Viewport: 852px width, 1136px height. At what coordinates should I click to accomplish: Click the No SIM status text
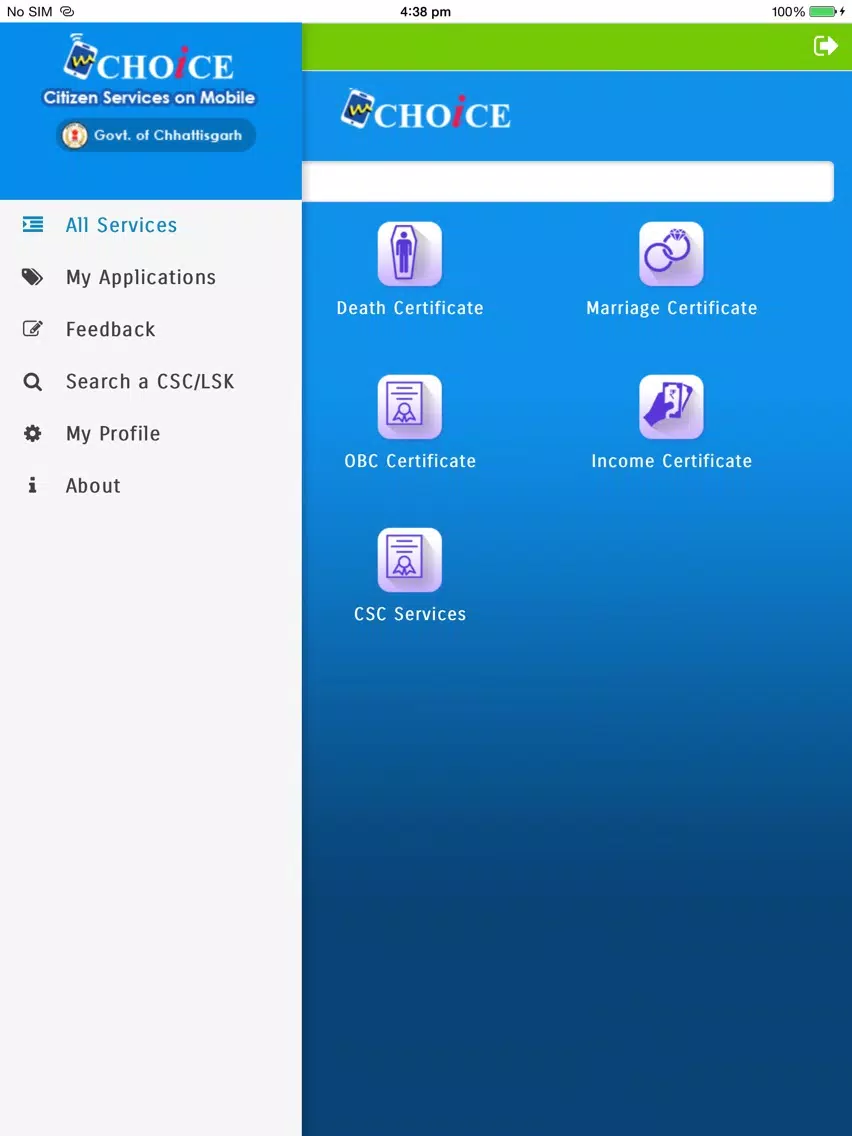point(29,12)
